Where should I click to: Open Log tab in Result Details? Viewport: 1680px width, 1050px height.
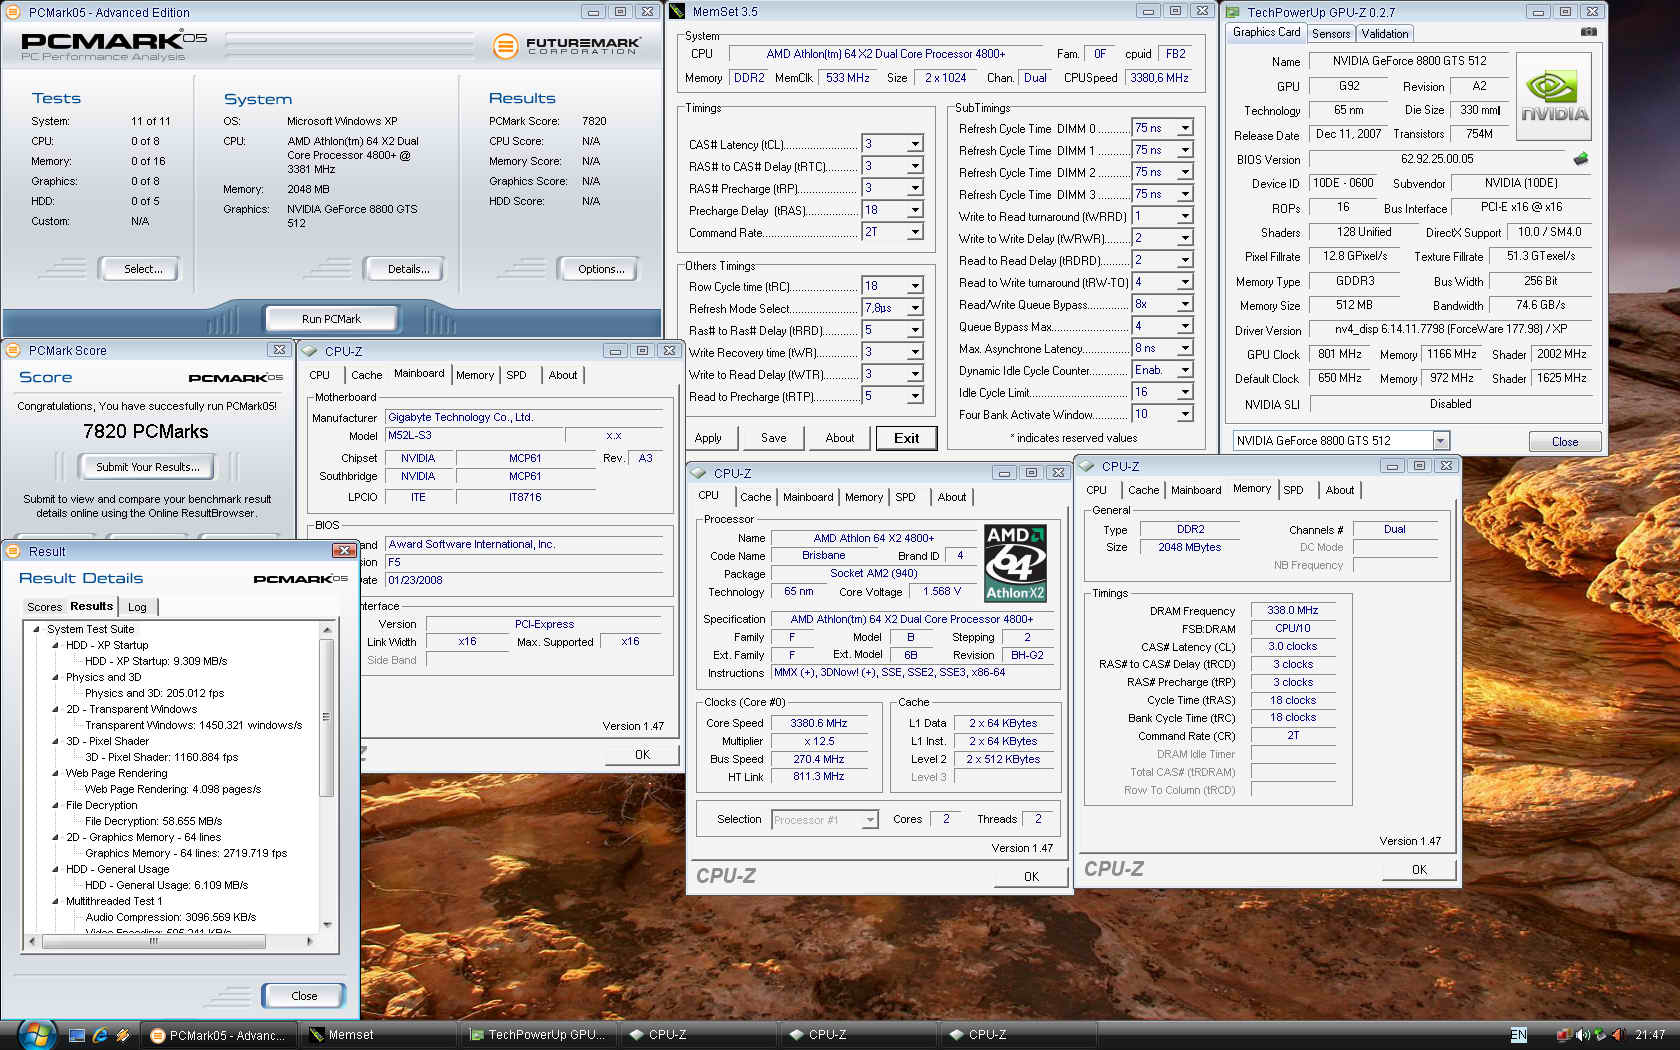(x=137, y=607)
